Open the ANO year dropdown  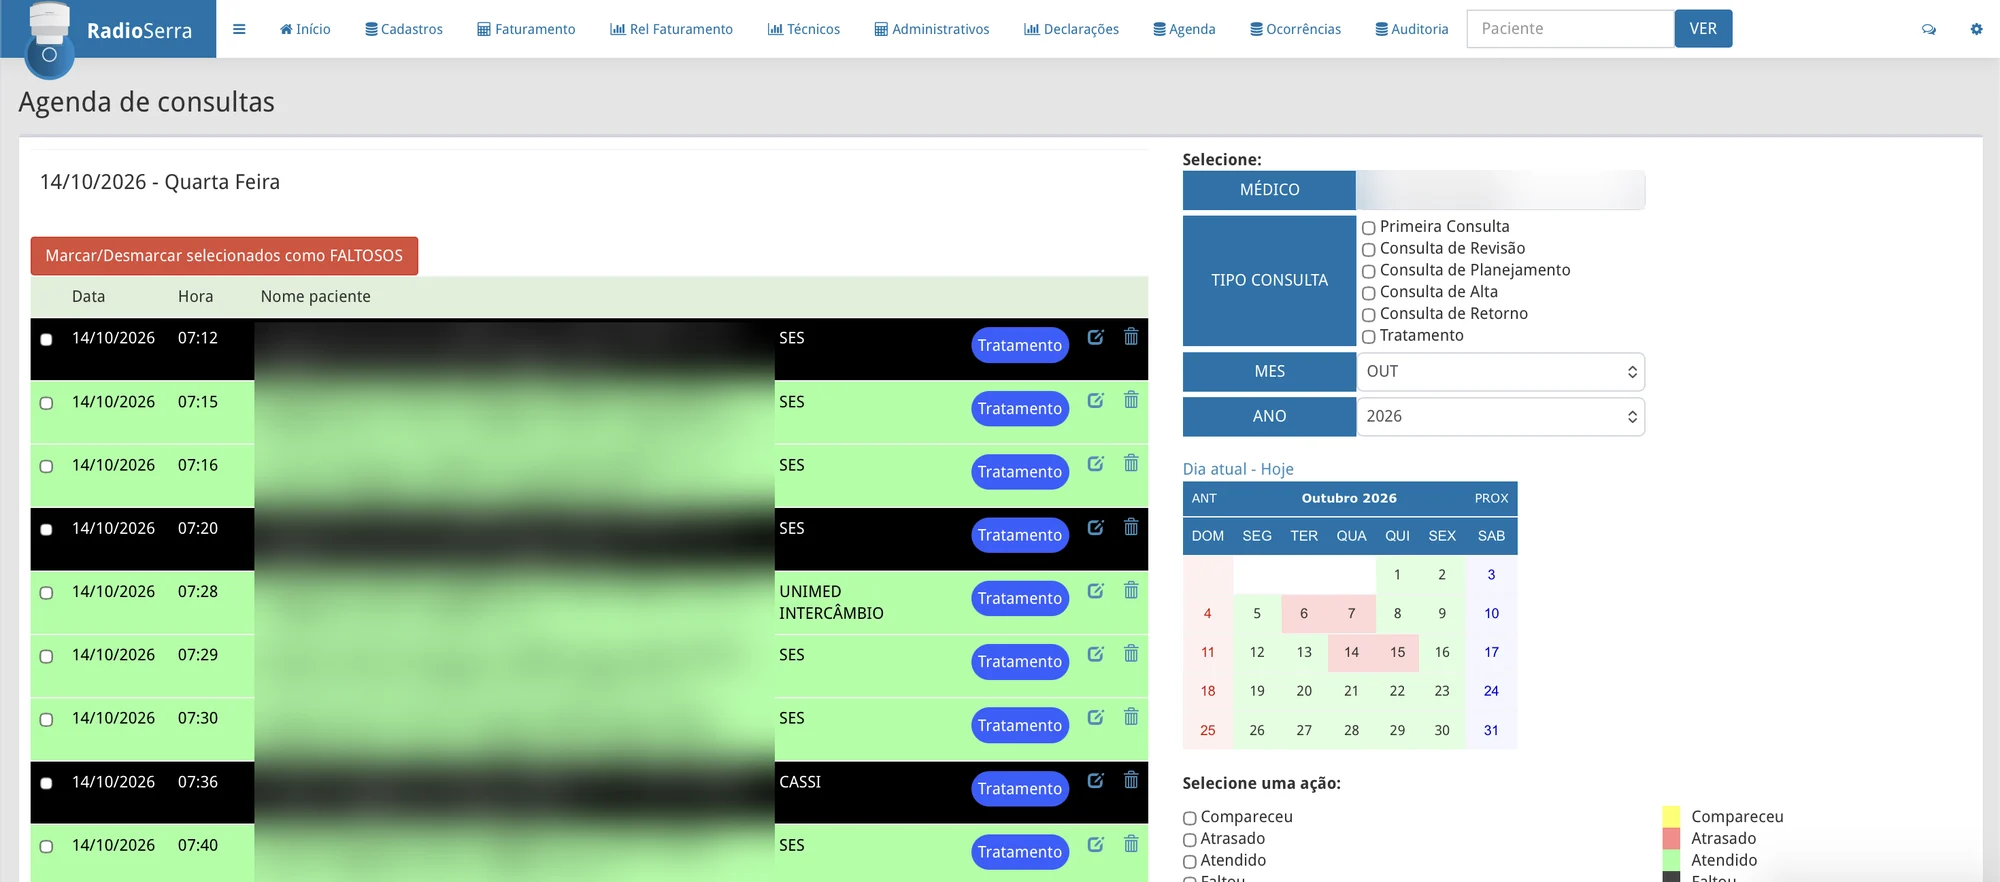pos(1500,417)
